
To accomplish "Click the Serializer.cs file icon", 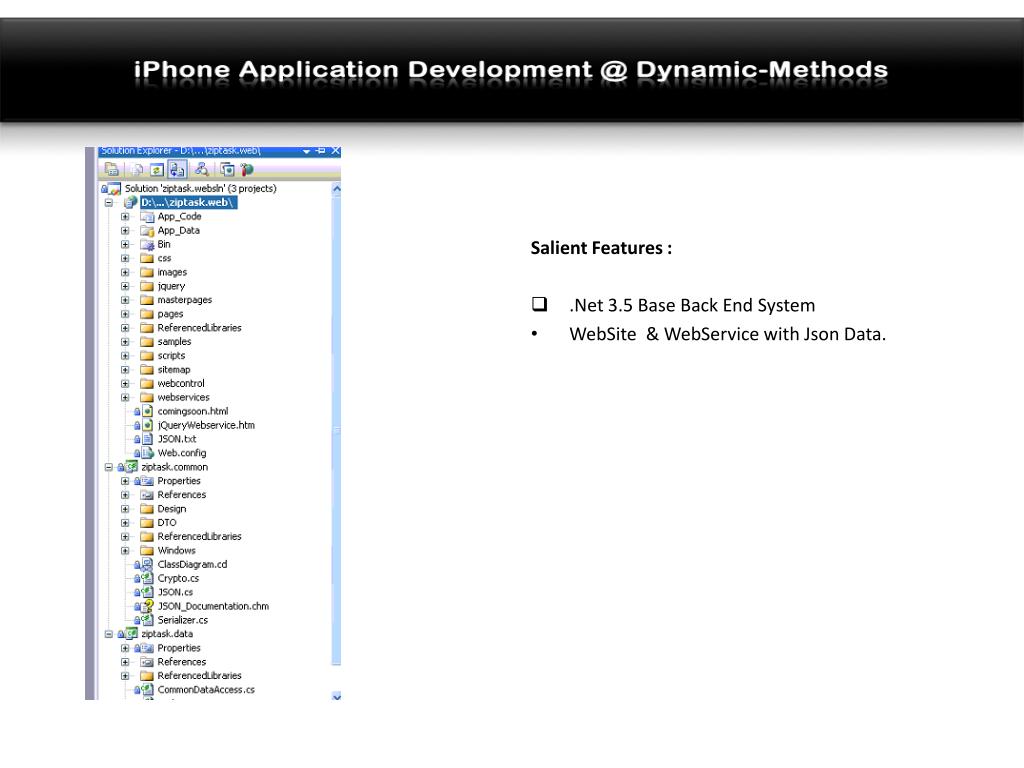I will tap(148, 620).
